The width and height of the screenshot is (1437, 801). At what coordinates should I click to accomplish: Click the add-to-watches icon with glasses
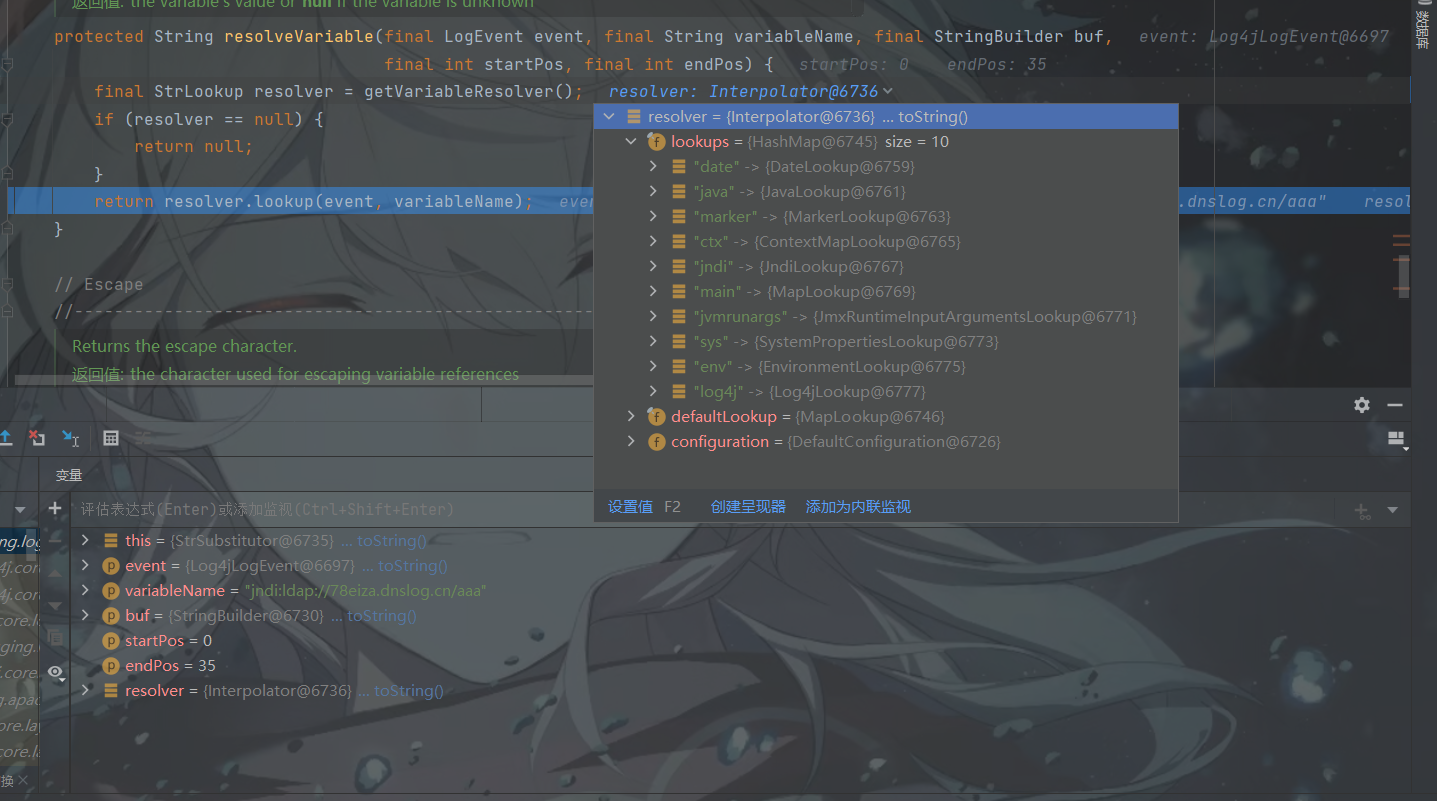click(1362, 510)
